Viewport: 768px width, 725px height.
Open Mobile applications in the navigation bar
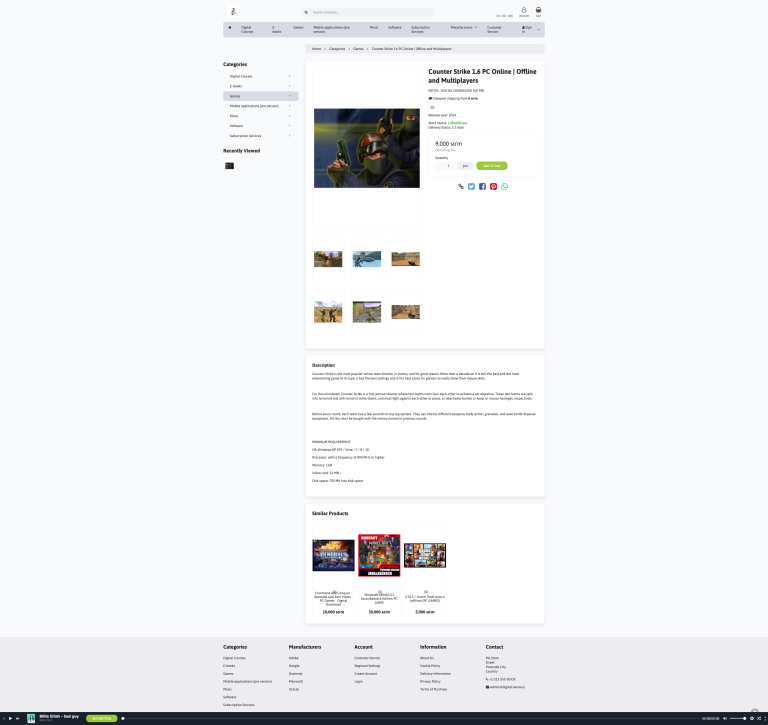coord(332,29)
